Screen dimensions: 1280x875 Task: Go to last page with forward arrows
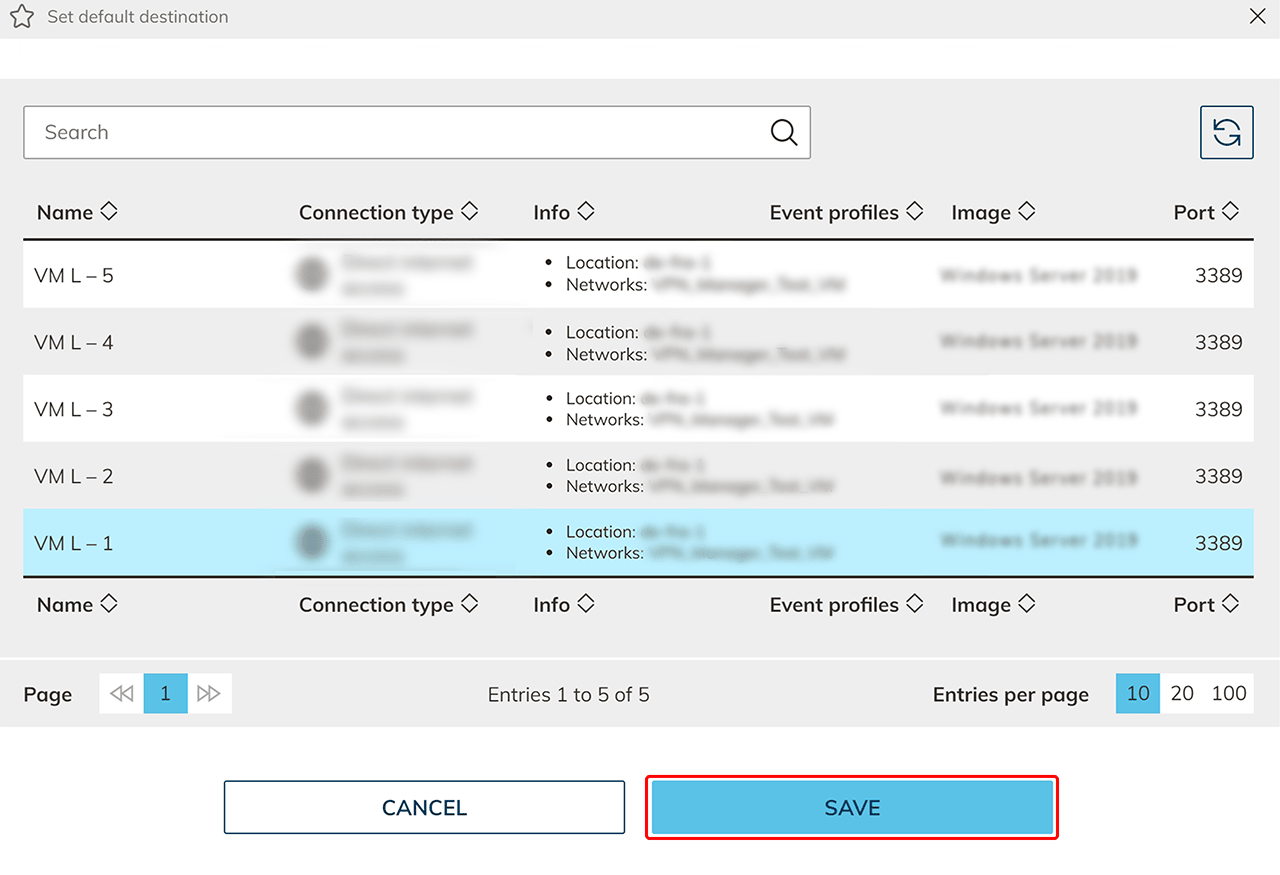click(209, 694)
